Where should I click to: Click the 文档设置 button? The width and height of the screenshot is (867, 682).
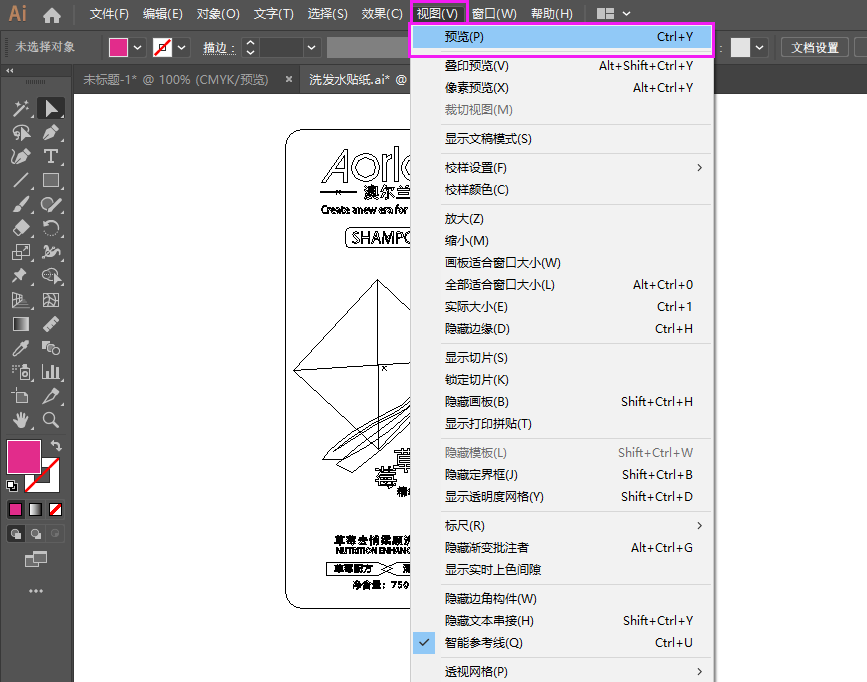(x=818, y=46)
